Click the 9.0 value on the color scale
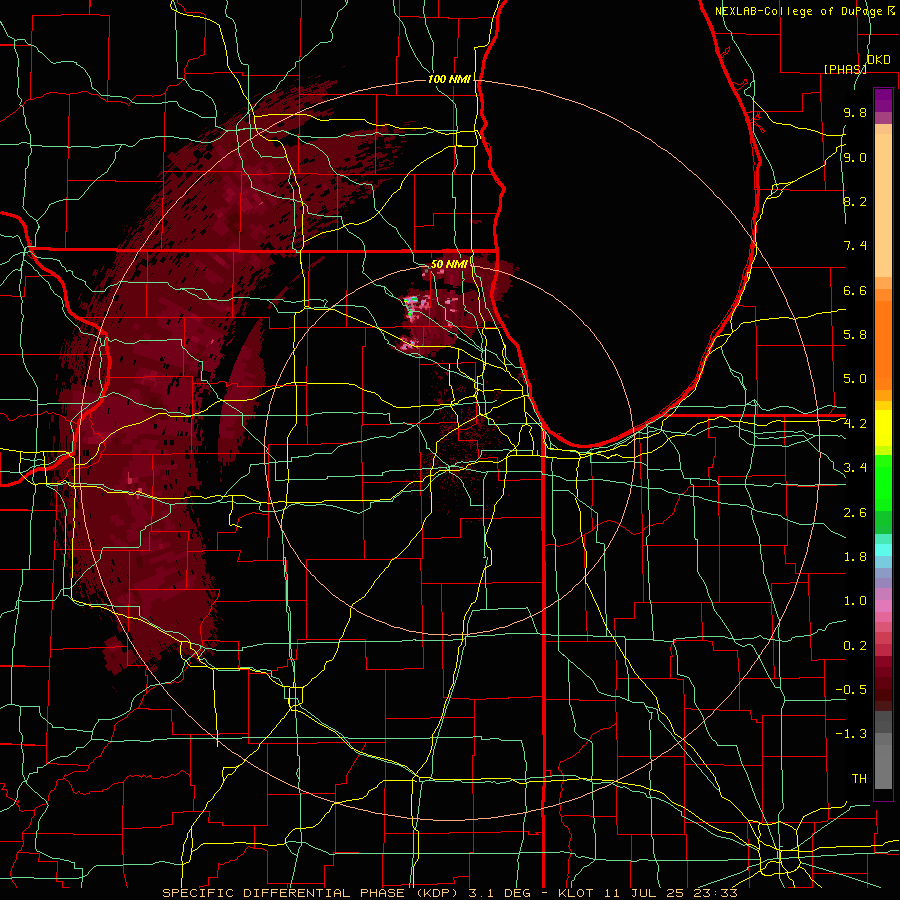 point(855,157)
